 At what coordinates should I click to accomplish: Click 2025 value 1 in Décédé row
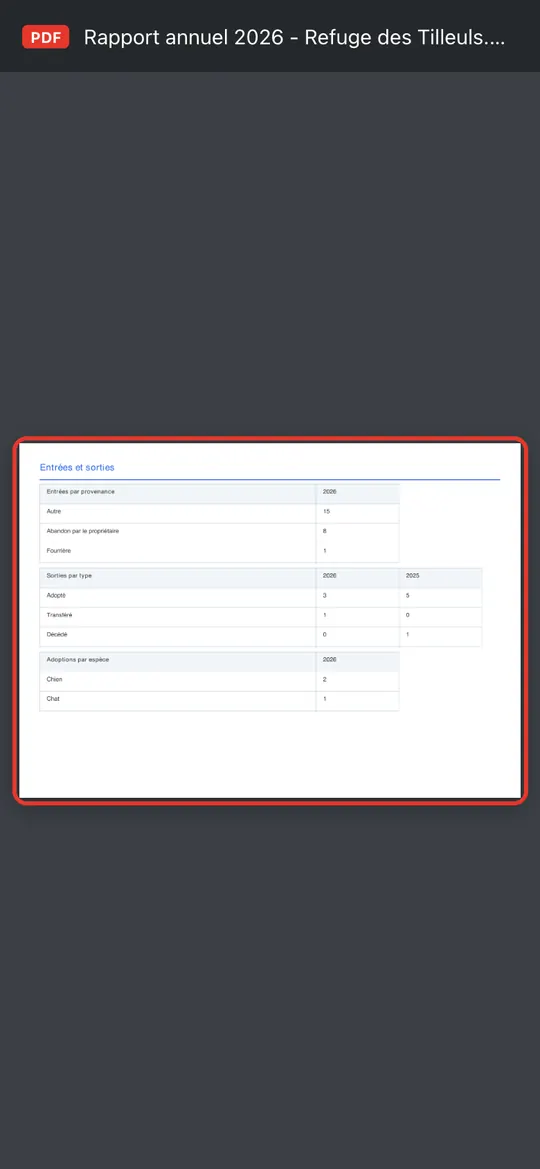point(407,634)
